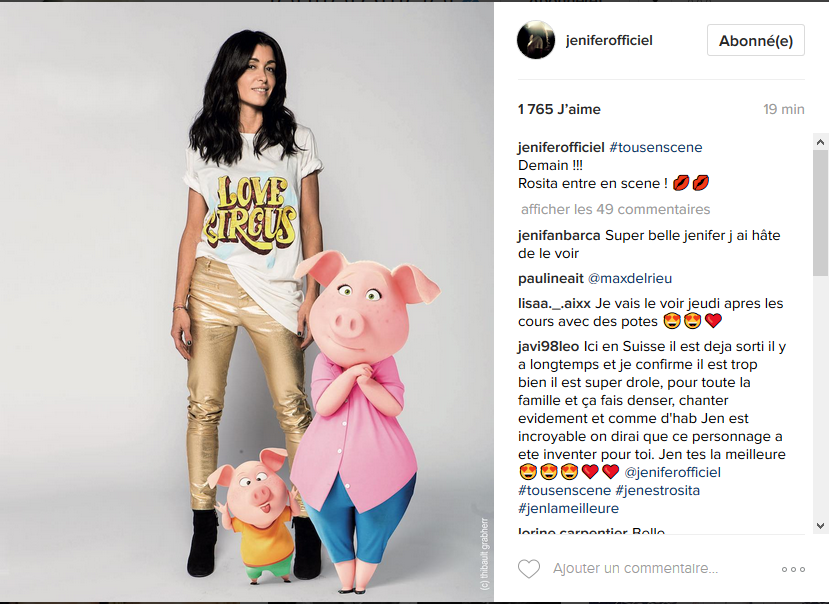Toggle the Abonné(e) subscription button
Screen dimensions: 829x604
pyautogui.click(x=756, y=40)
